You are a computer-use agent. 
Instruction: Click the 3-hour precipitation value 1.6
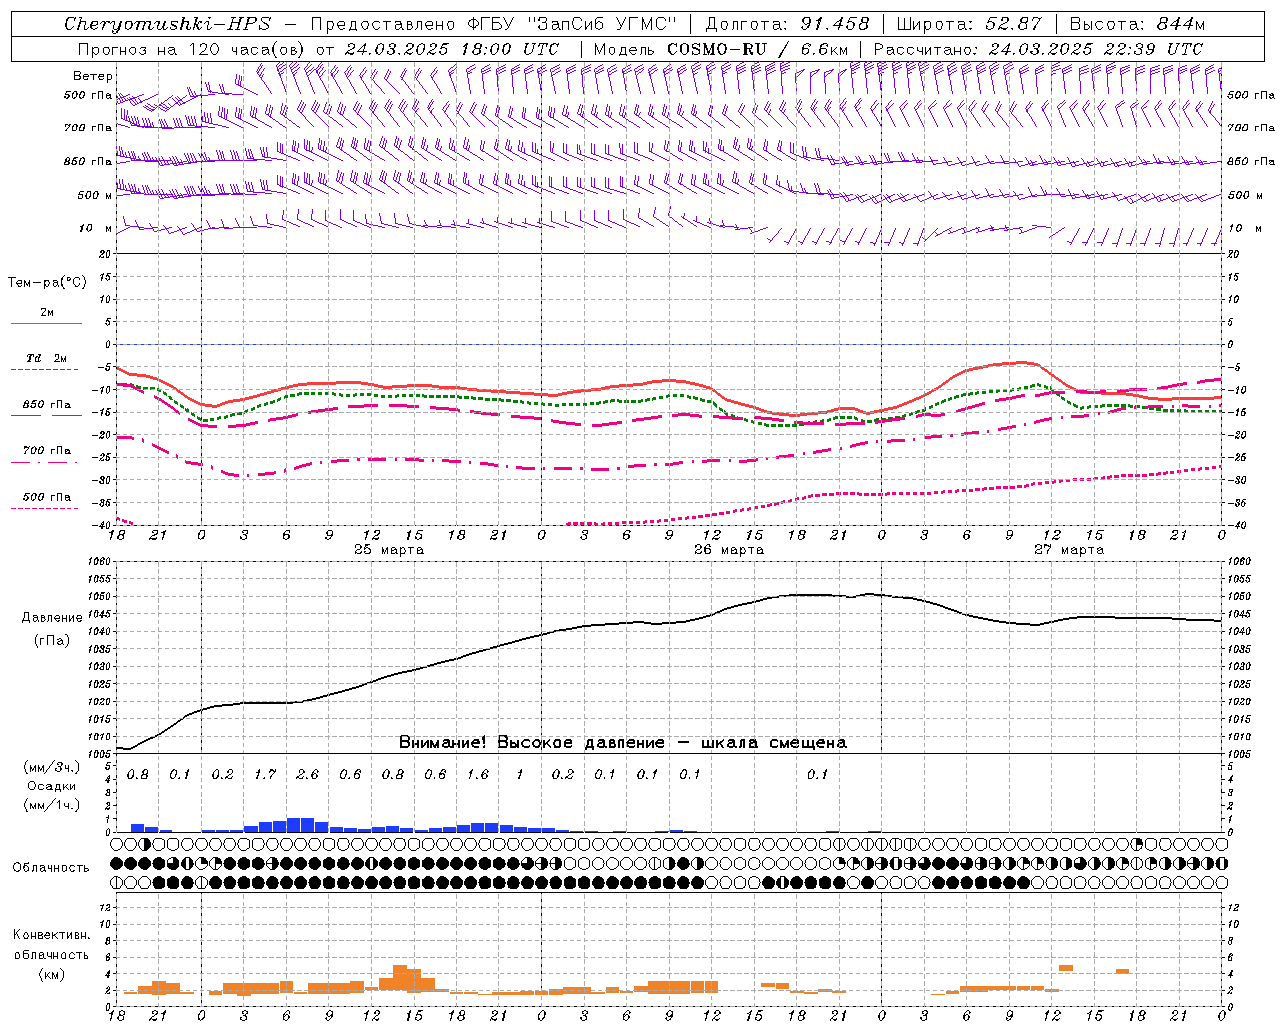[x=477, y=775]
